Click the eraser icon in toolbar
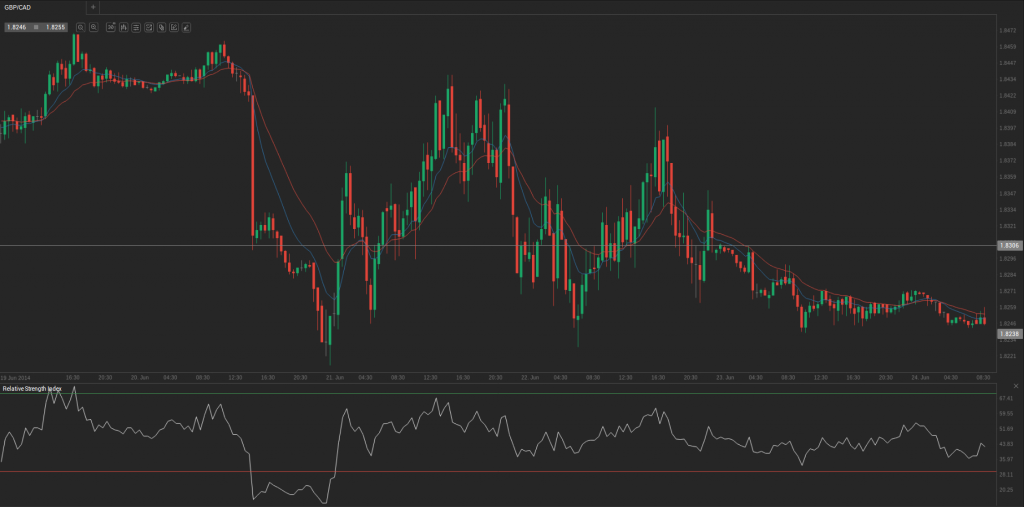 click(186, 27)
